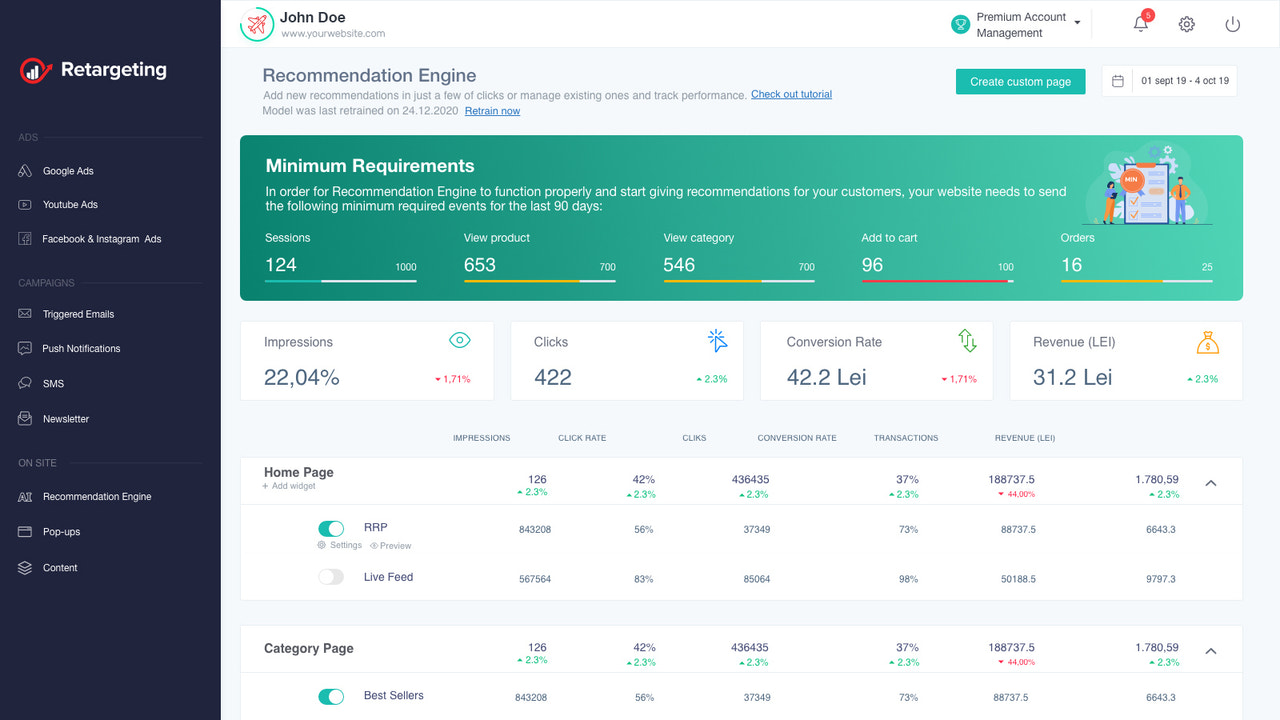Open notifications via the bell icon

(x=1140, y=24)
